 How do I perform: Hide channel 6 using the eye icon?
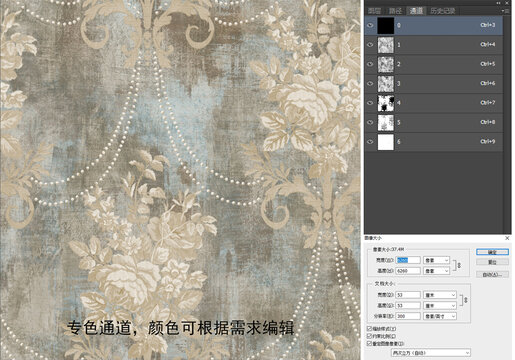[x=370, y=142]
